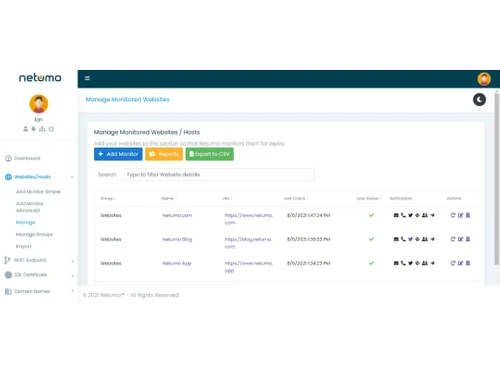500x375 pixels.
Task: Expand the REST Endpoint sidebar chevron
Action: 73,261
